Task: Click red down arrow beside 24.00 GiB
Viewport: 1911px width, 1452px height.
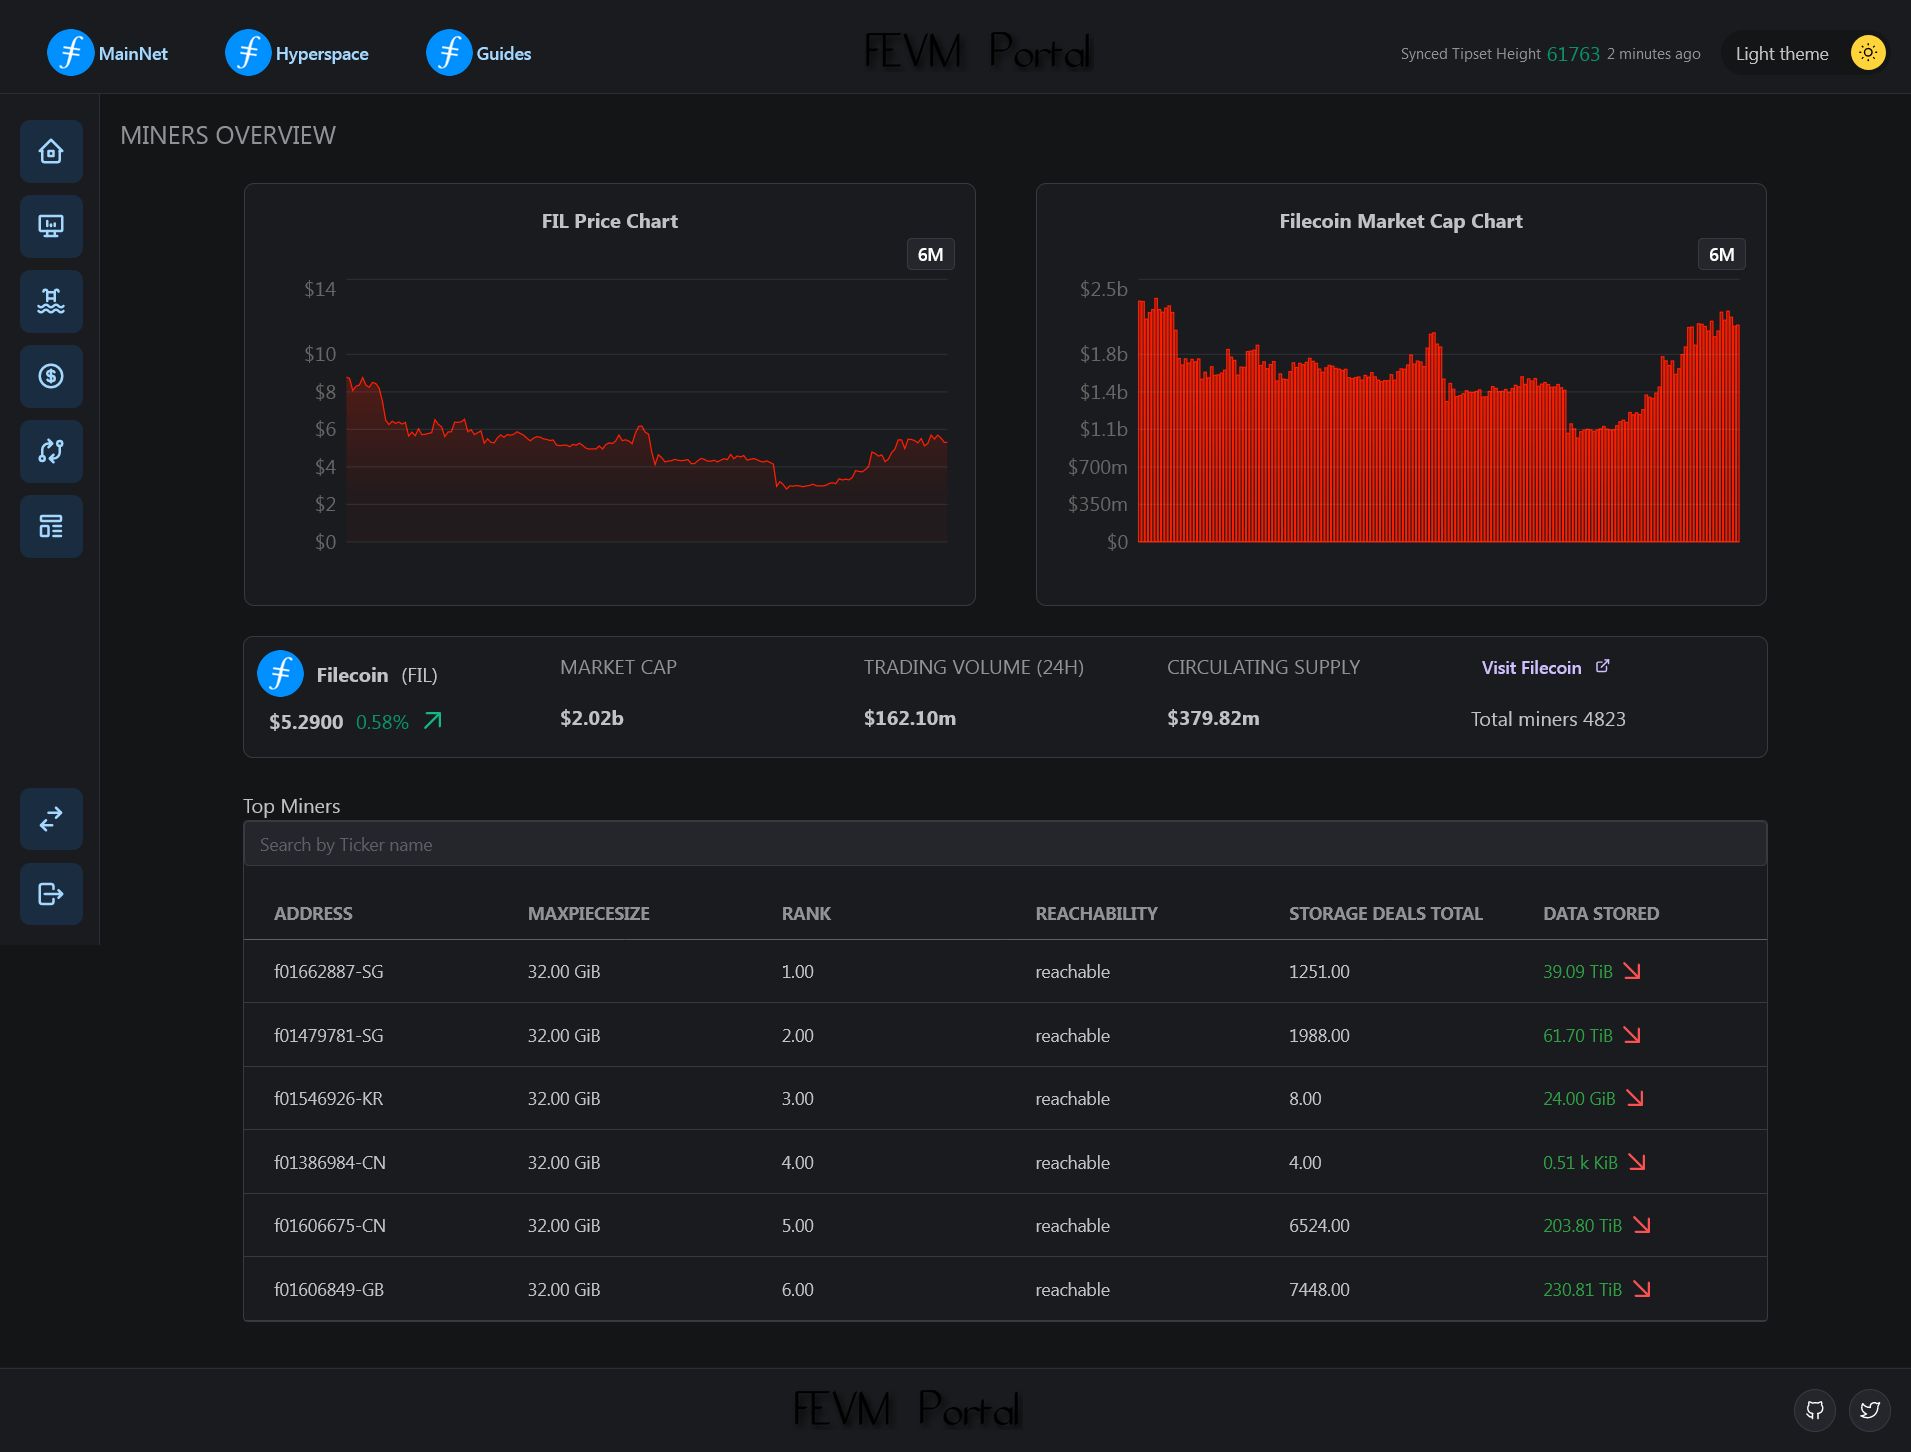Action: click(1635, 1098)
